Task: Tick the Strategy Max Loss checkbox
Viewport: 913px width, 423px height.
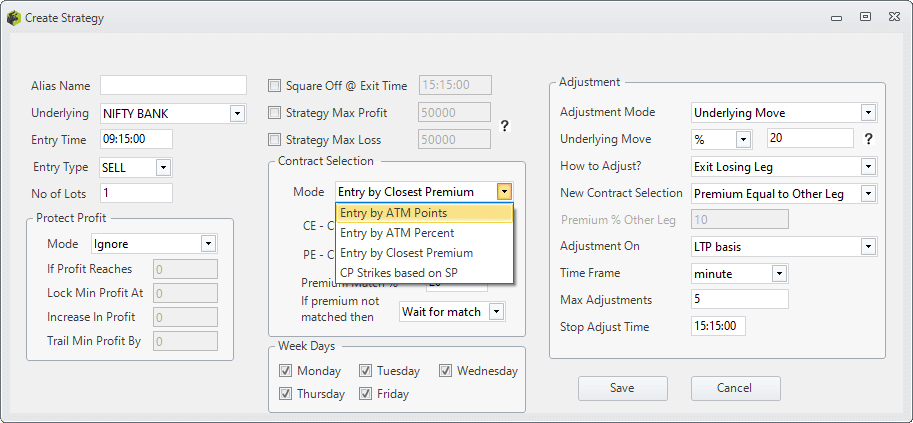Action: click(274, 139)
